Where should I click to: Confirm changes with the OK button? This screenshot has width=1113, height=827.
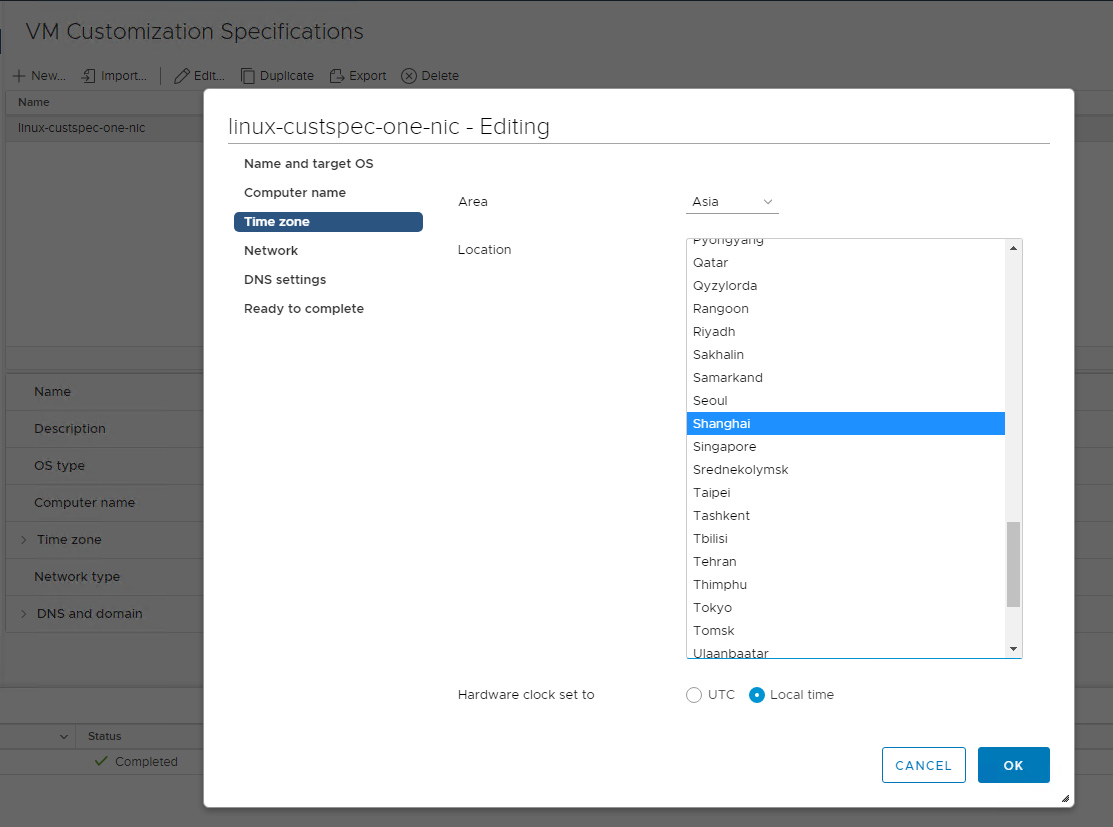pos(1013,764)
